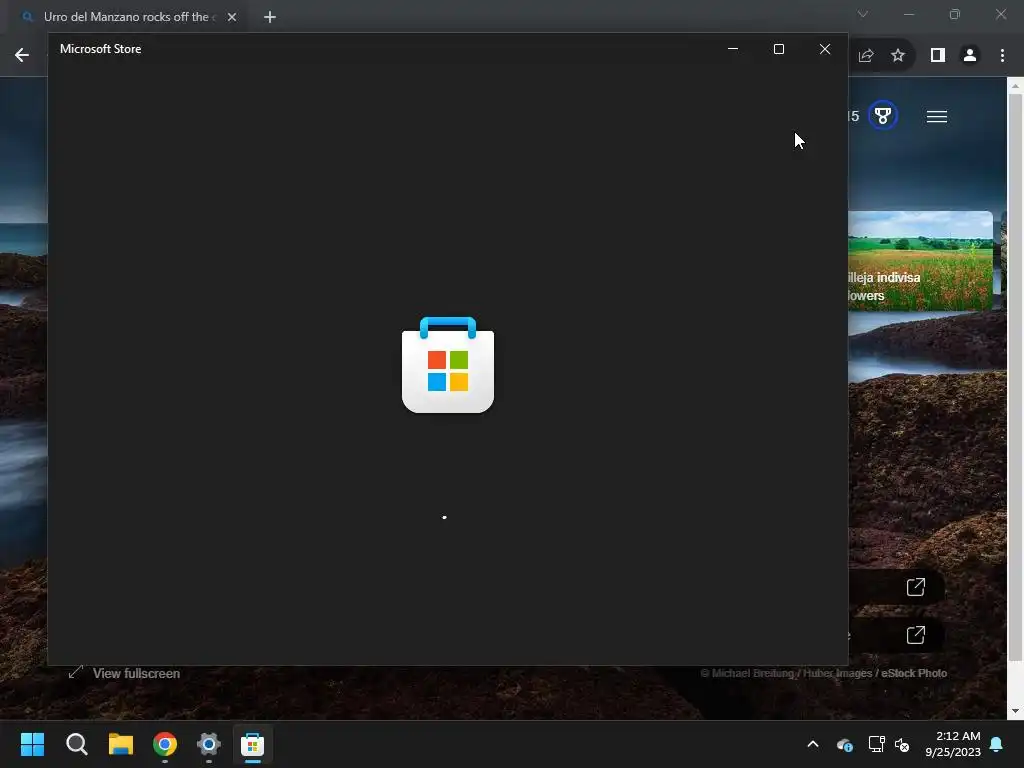Image resolution: width=1024 pixels, height=768 pixels.
Task: Click the rewards medal icon on Bing
Action: (x=883, y=116)
